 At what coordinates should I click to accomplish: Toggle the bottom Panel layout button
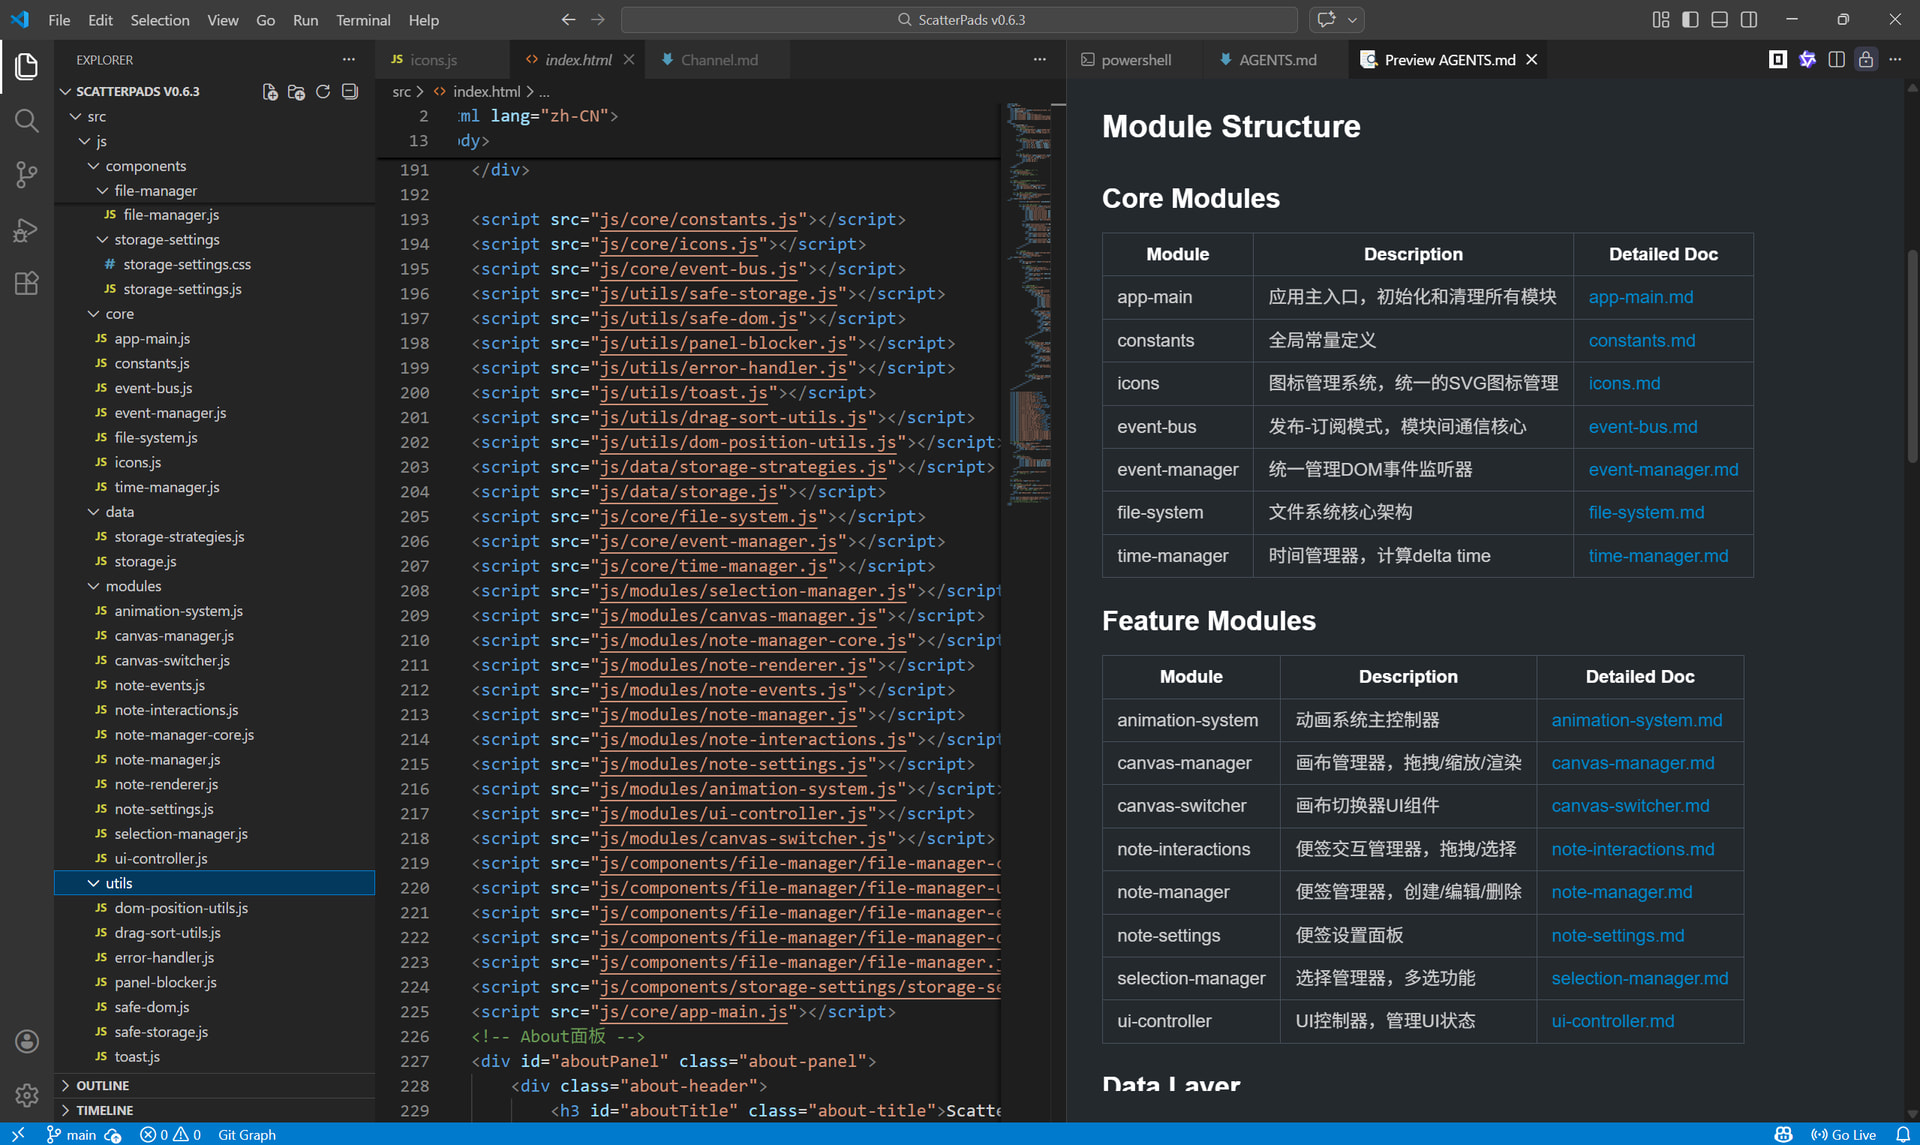(x=1719, y=20)
